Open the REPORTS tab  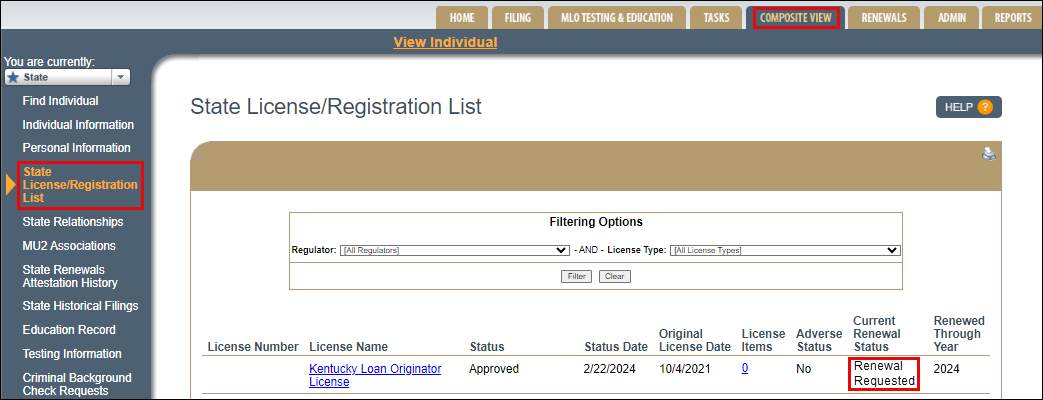(1012, 18)
